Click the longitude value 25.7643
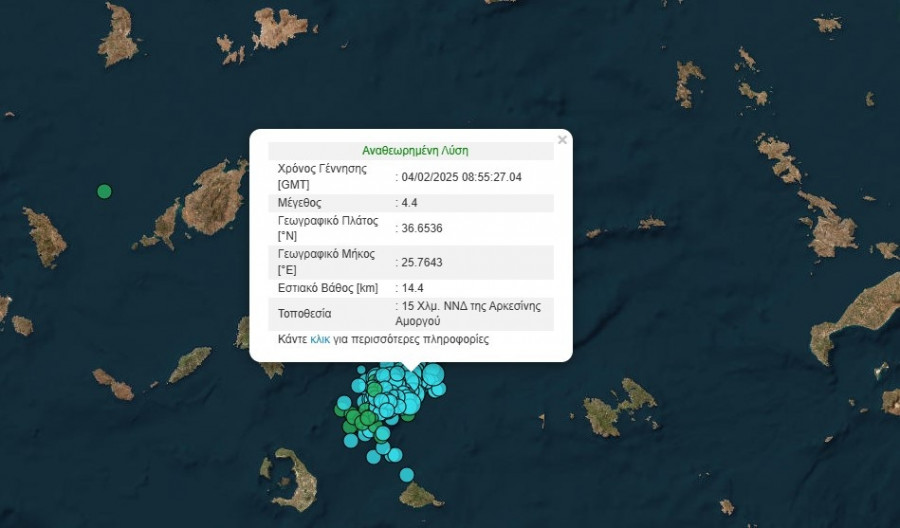900x528 pixels. coord(421,262)
